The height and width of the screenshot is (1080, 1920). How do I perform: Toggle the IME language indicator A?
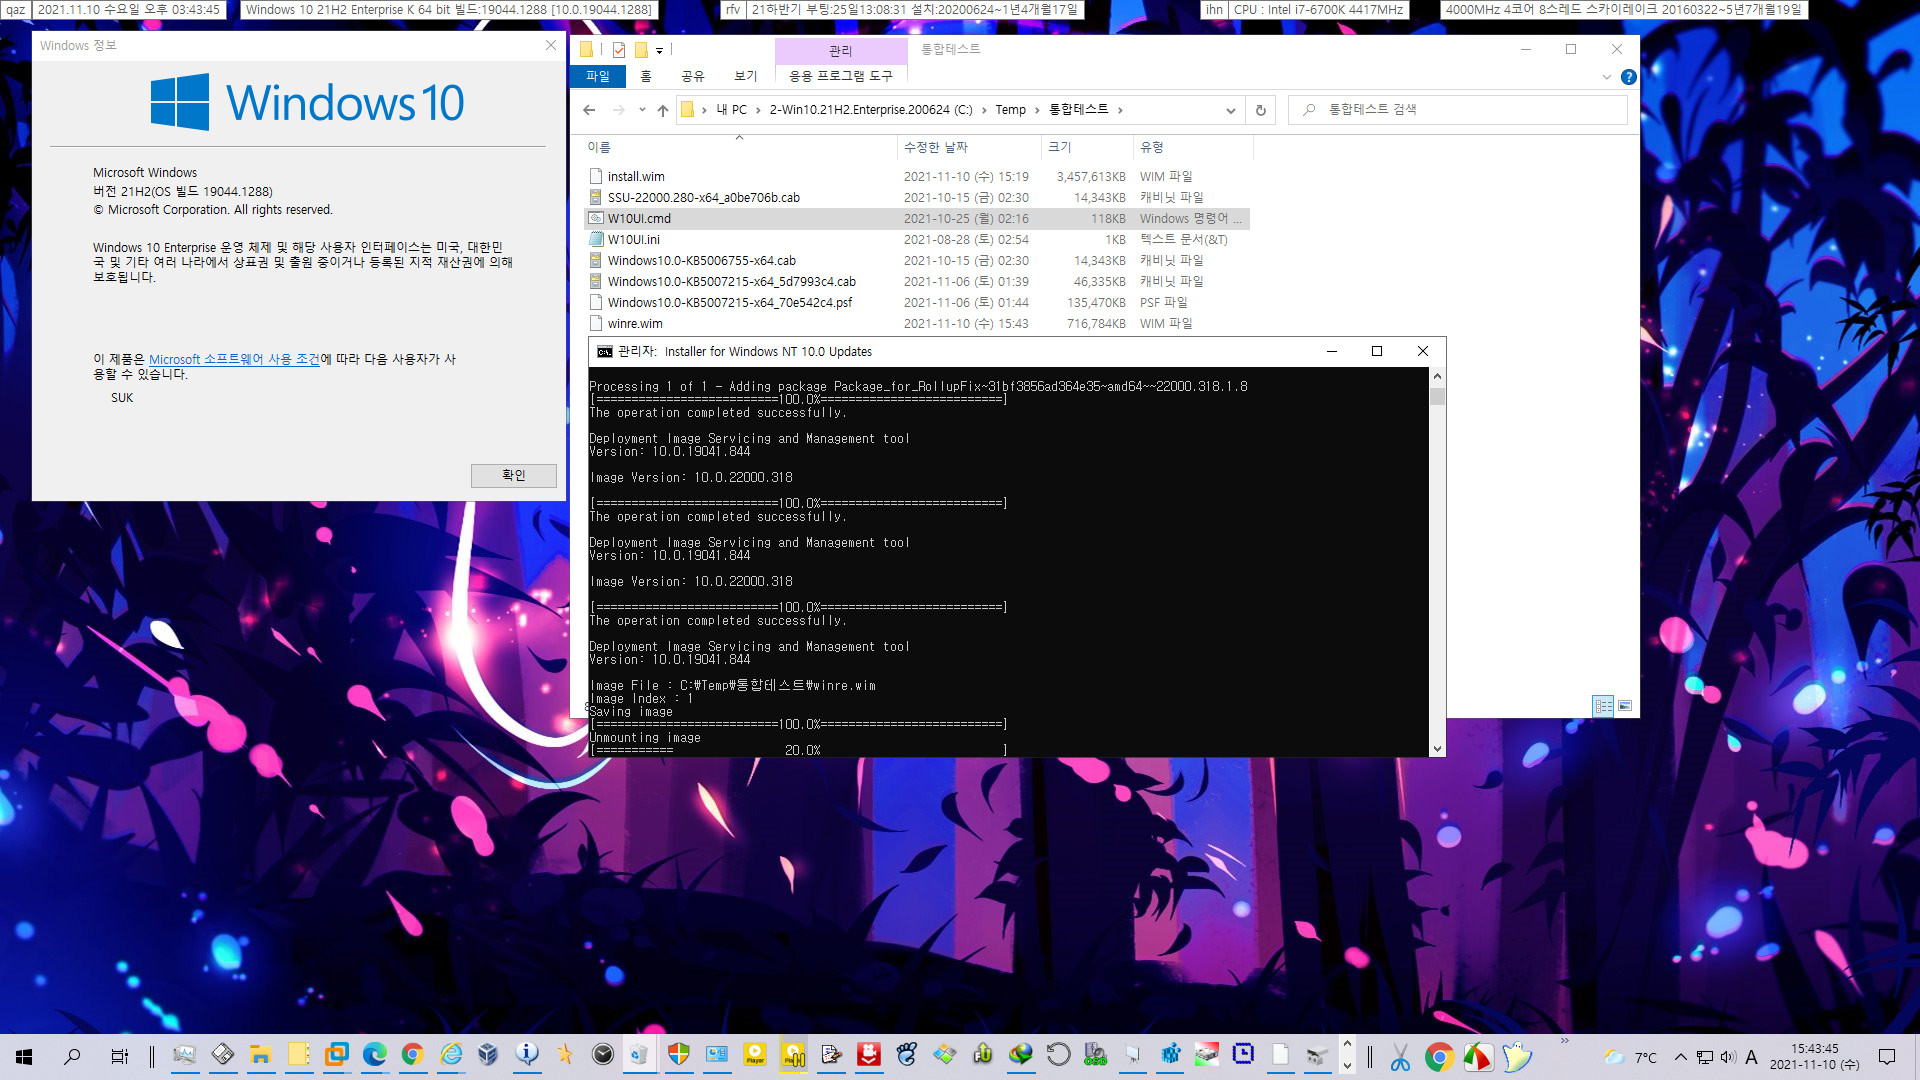pos(1751,1057)
